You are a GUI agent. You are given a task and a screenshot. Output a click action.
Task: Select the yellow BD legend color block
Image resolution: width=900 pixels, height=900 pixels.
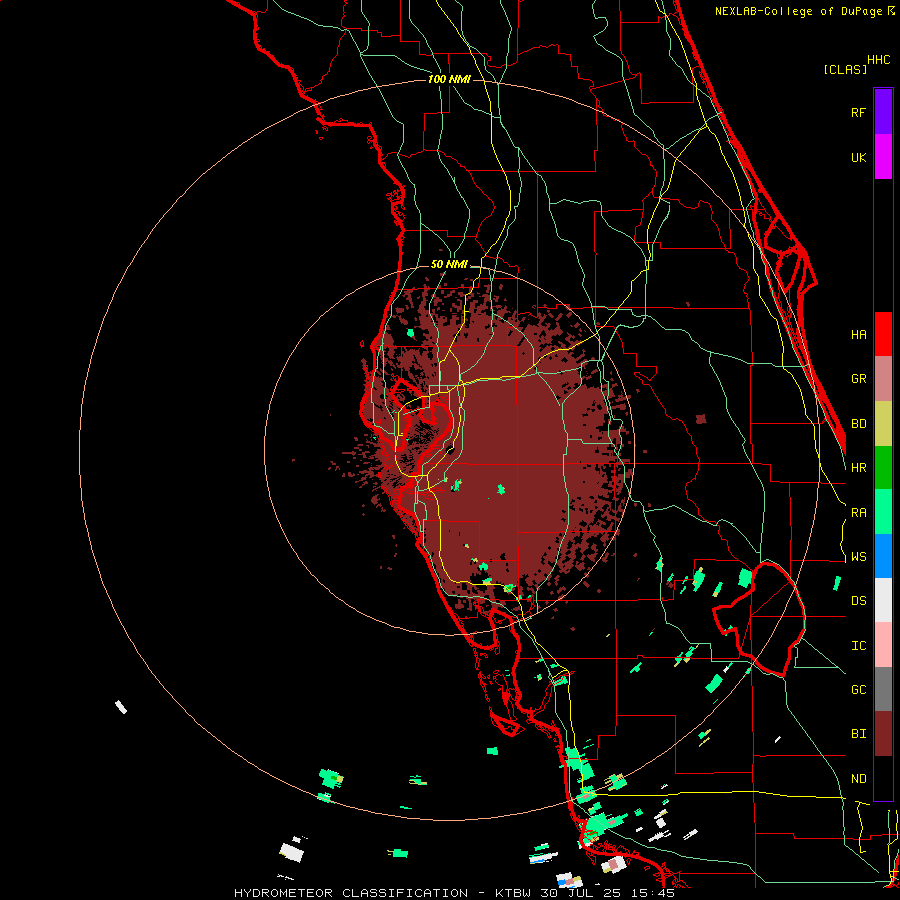click(x=883, y=424)
